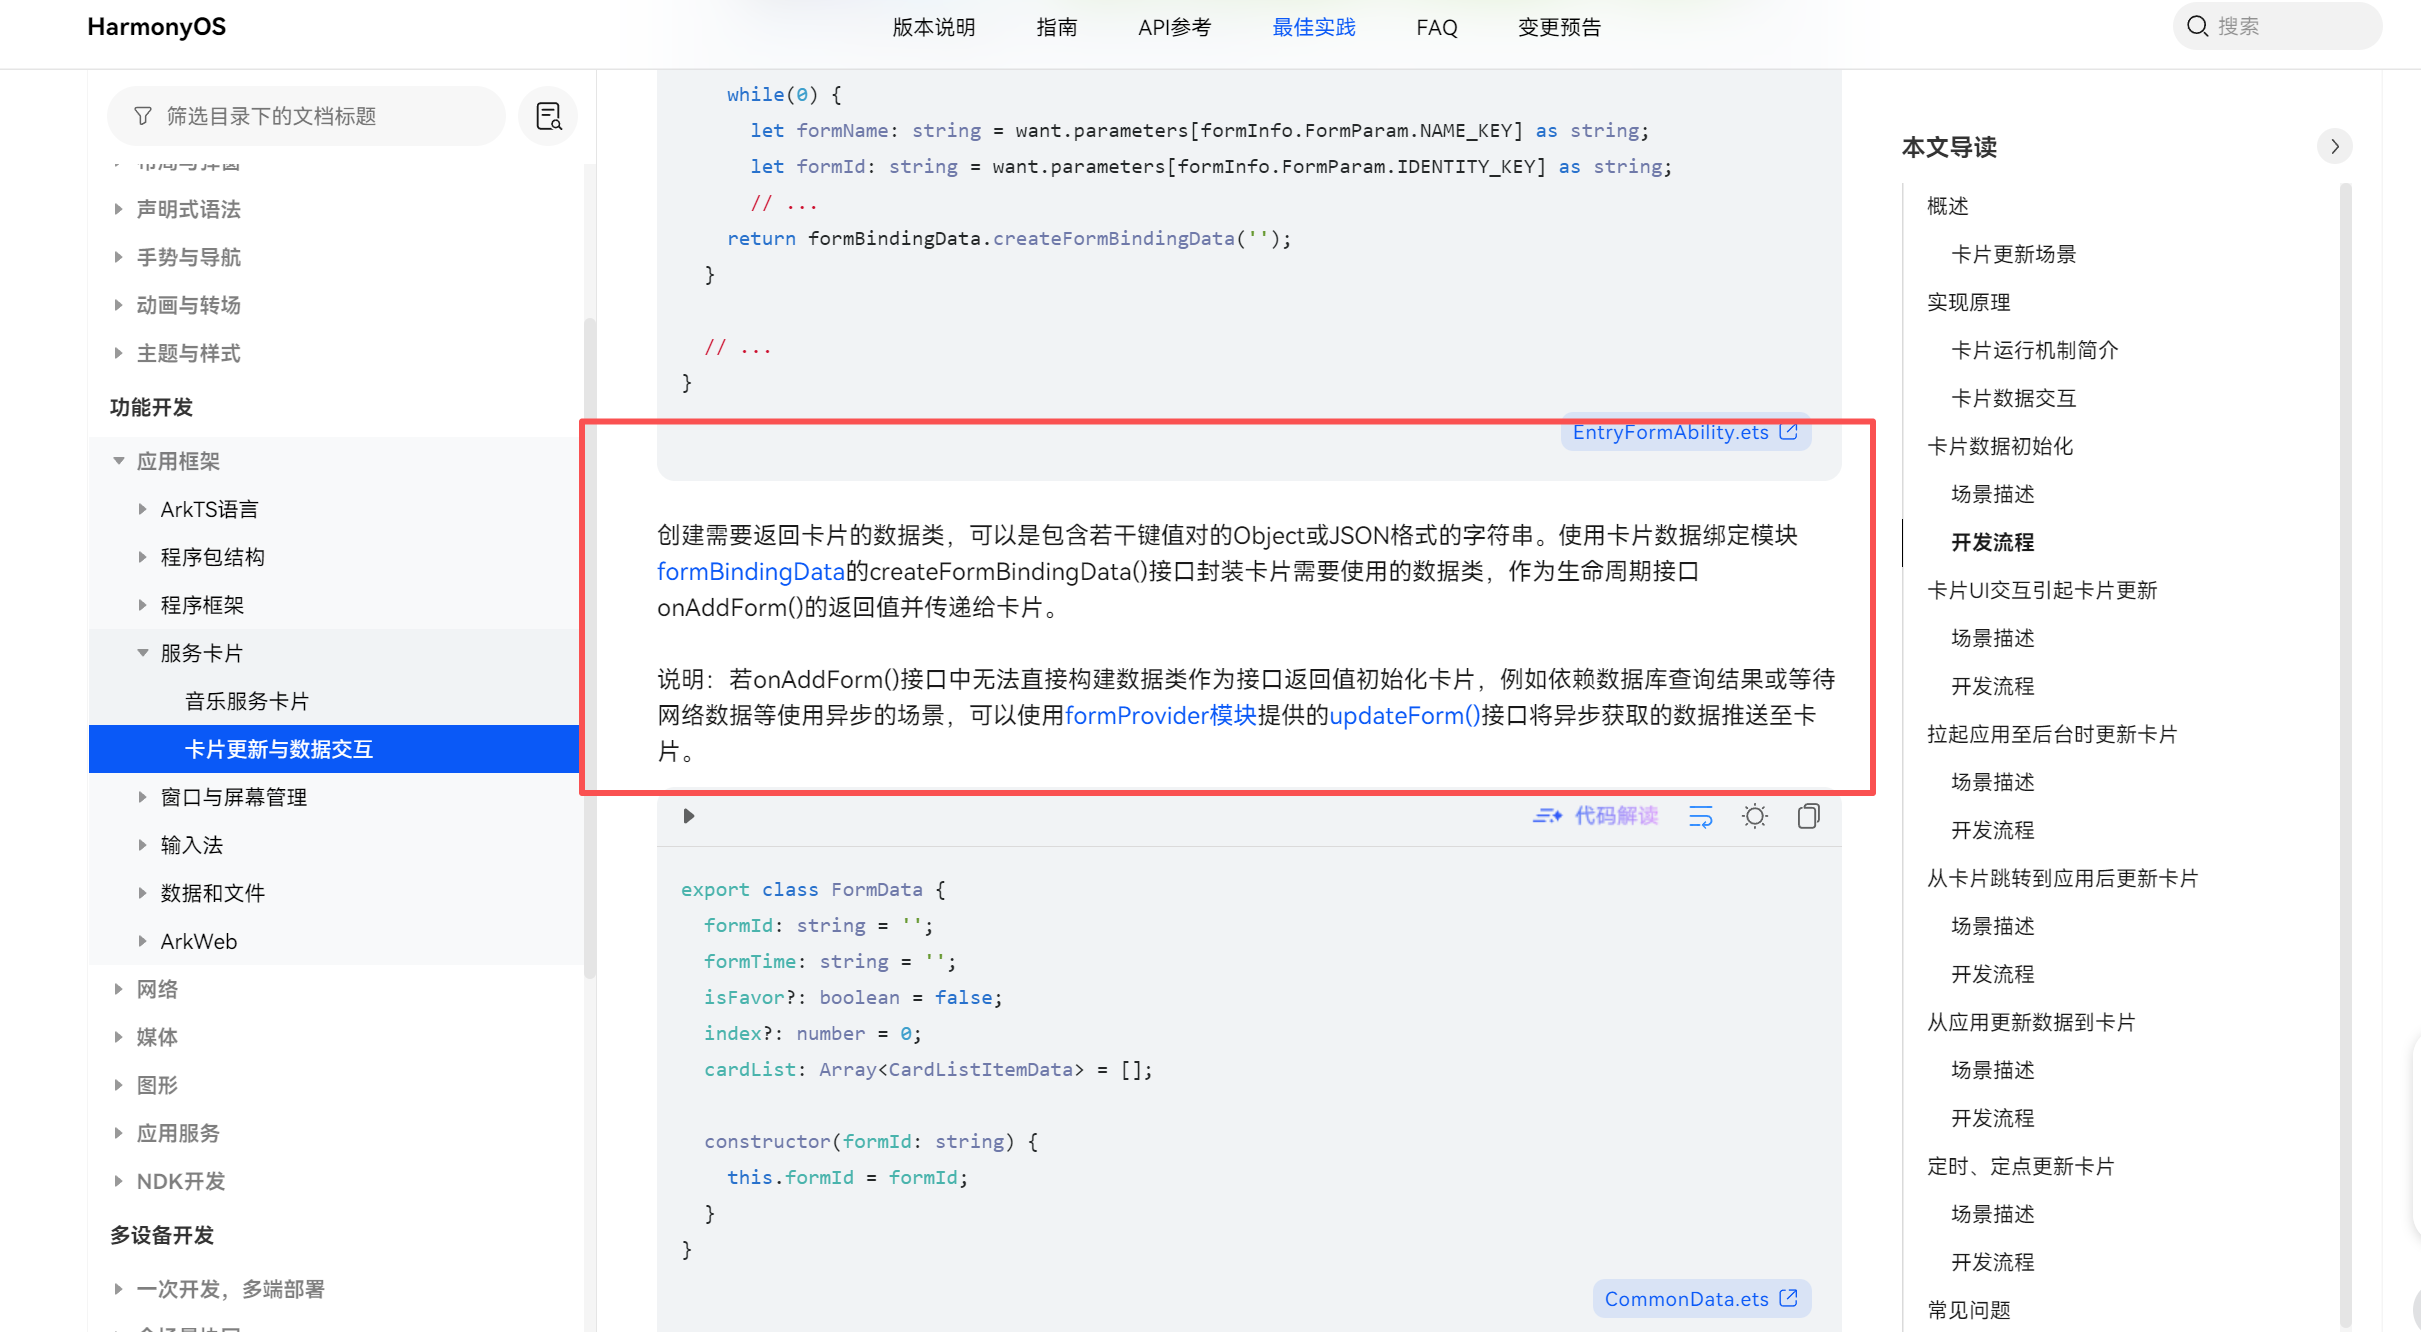Click the search magnifier icon

pos(2197,26)
